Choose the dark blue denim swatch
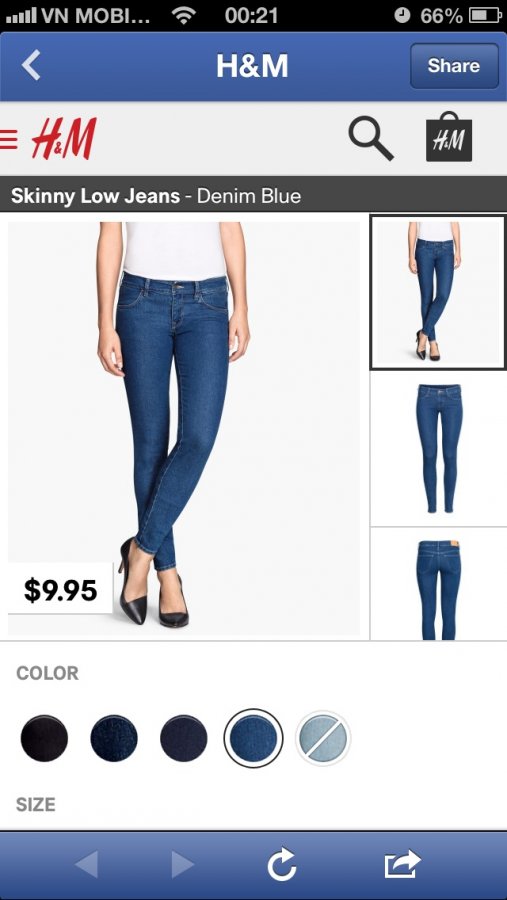 114,738
